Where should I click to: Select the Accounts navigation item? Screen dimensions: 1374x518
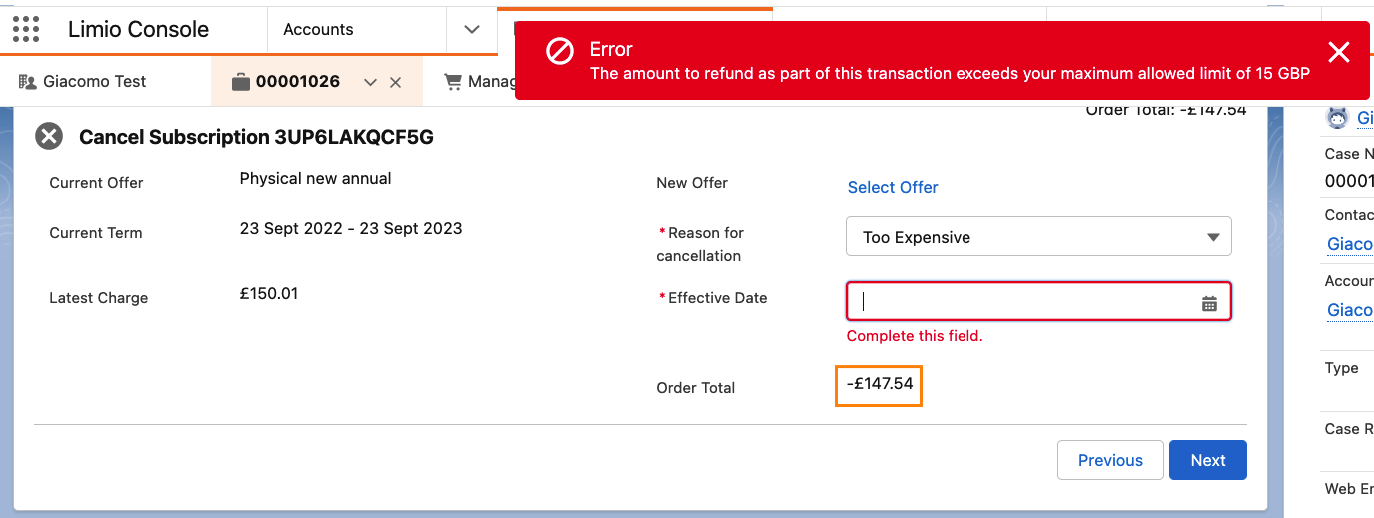pyautogui.click(x=318, y=29)
